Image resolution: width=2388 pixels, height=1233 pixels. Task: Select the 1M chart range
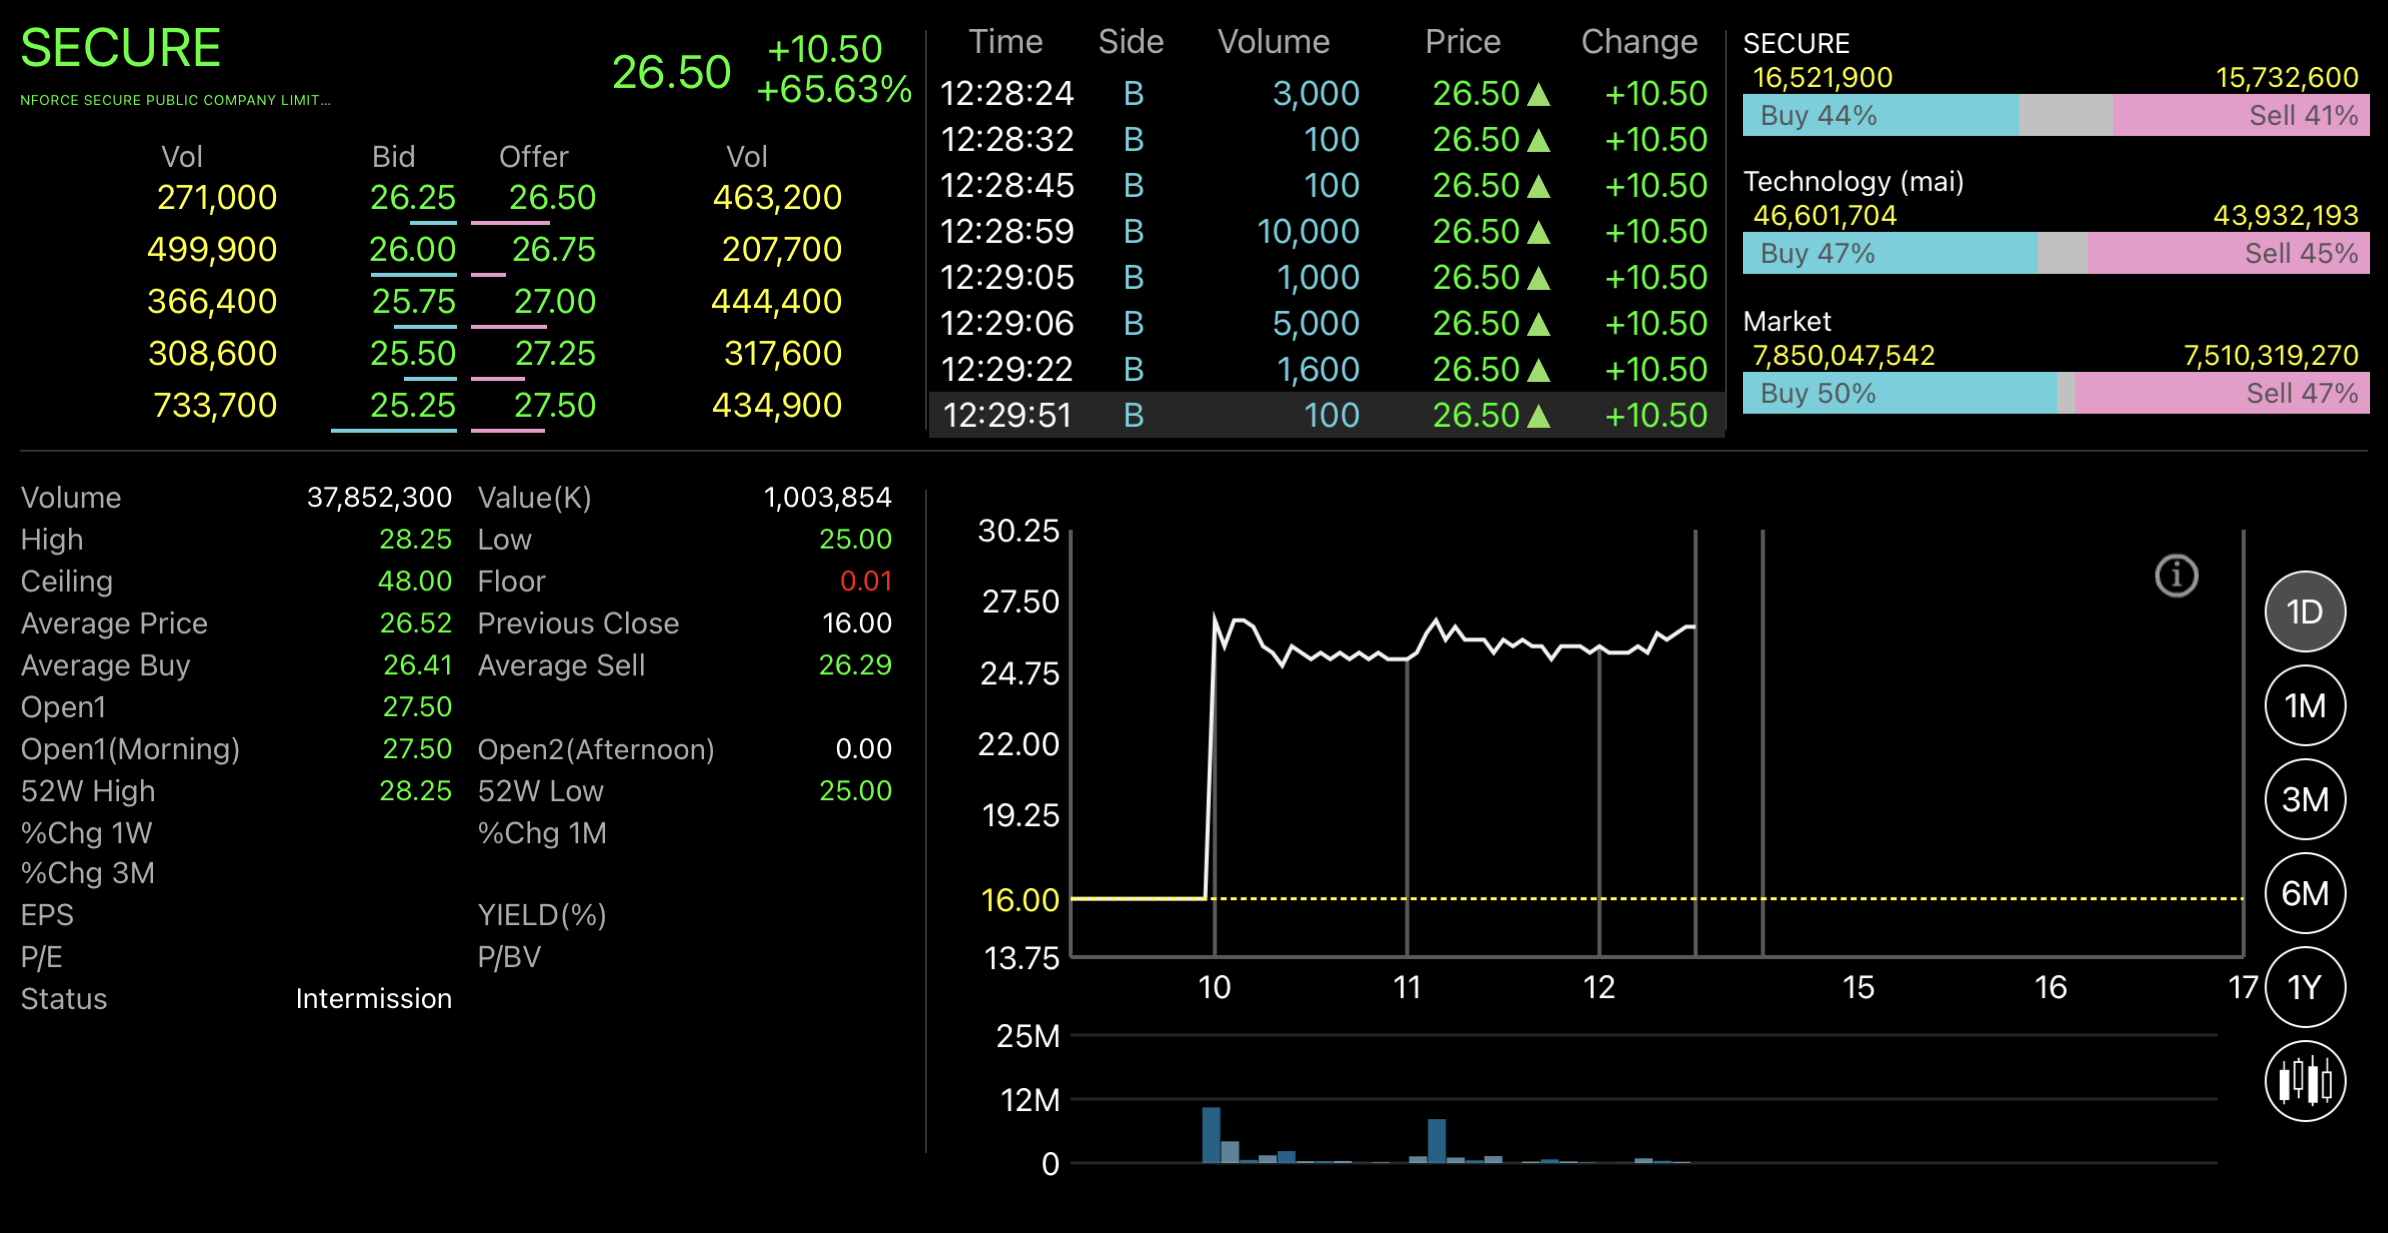(x=2305, y=706)
